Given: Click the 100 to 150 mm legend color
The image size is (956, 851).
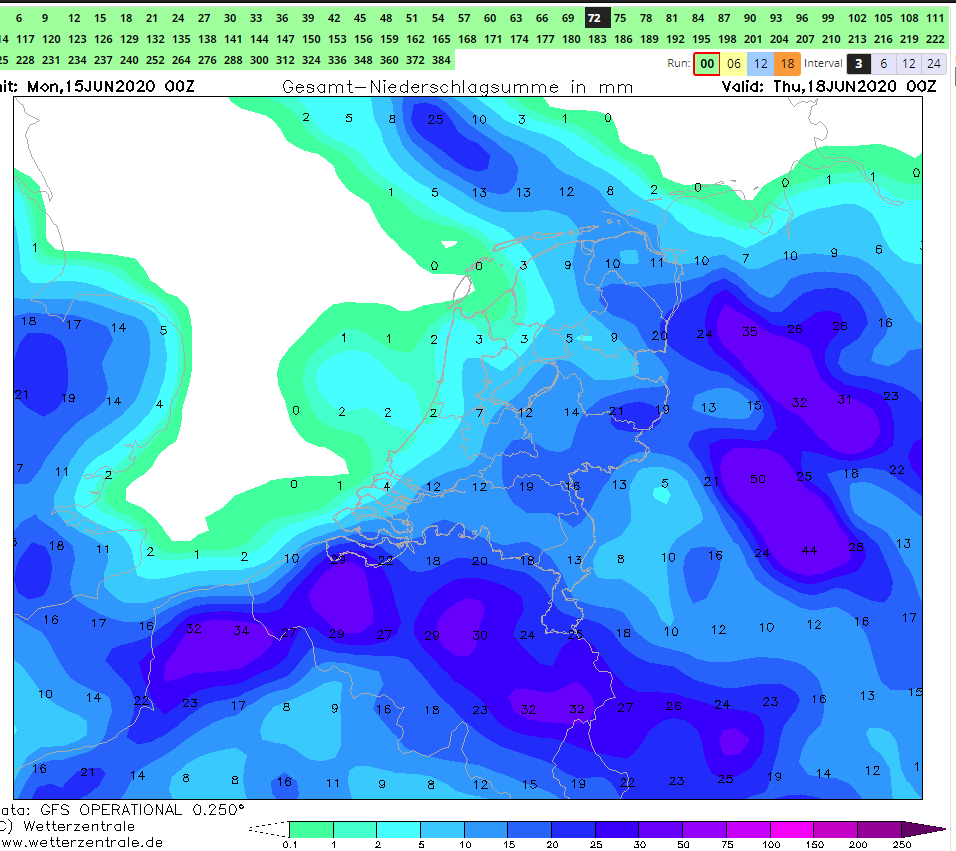Looking at the screenshot, I should click(791, 830).
